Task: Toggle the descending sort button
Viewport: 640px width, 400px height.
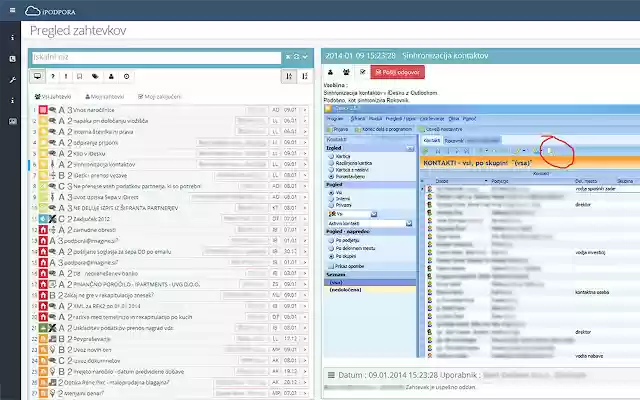Action: coord(304,76)
